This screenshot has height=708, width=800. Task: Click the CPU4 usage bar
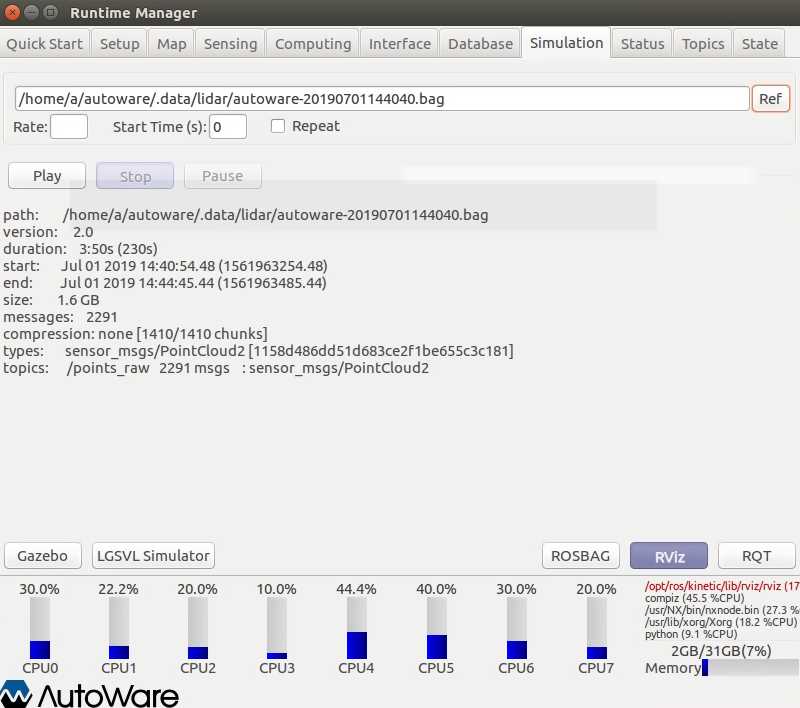point(357,628)
